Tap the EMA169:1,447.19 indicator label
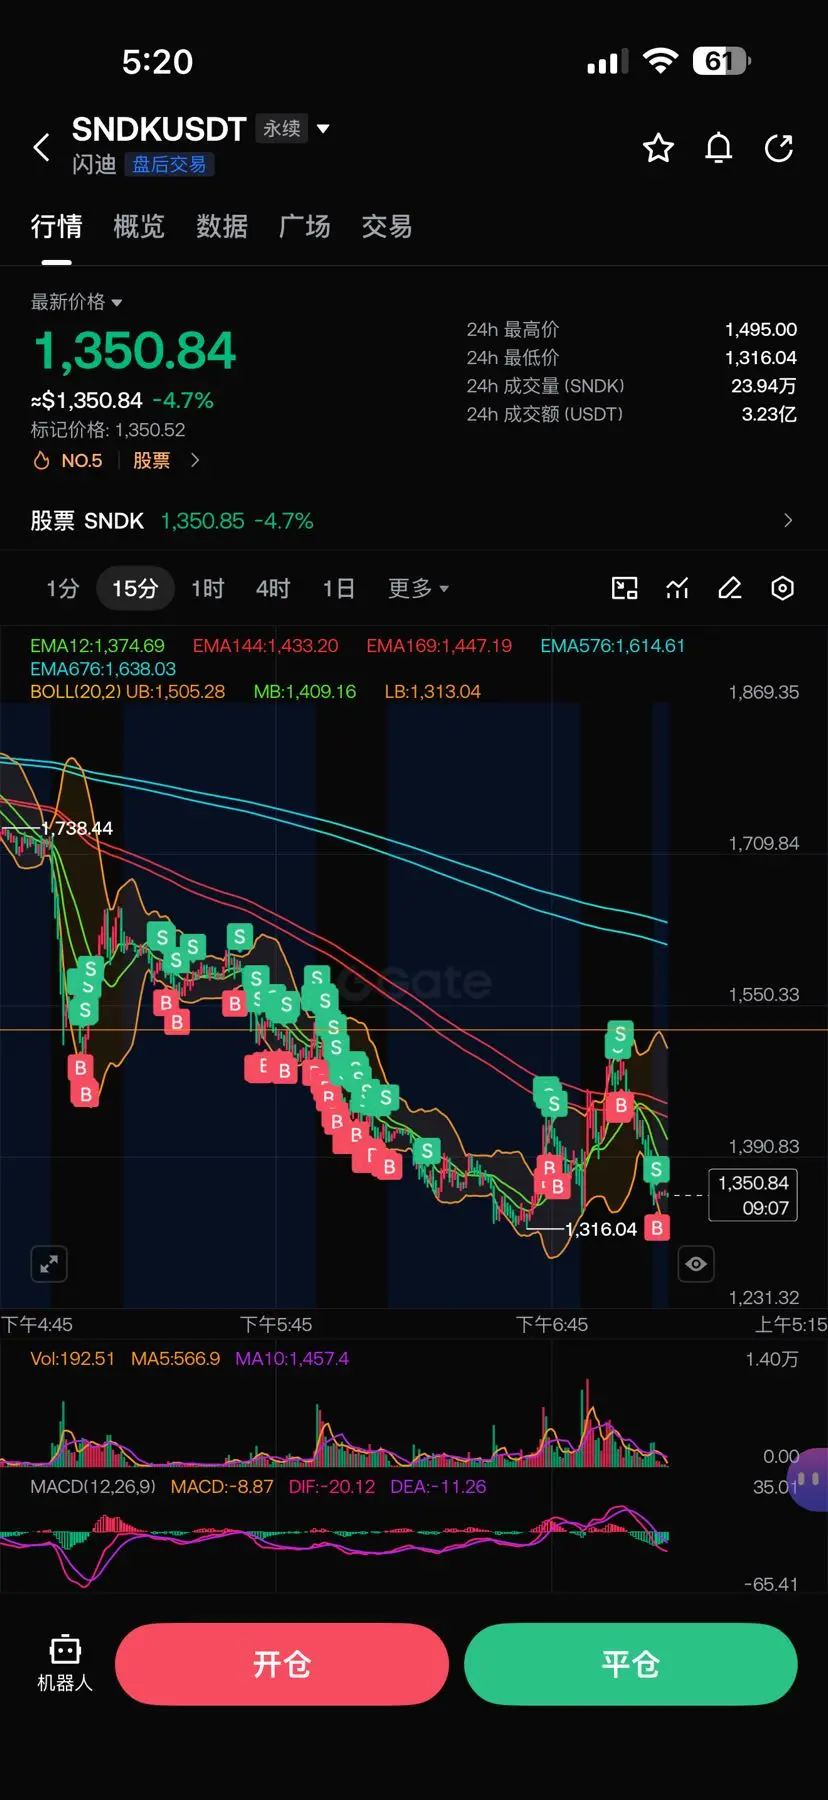Image resolution: width=828 pixels, height=1800 pixels. click(x=439, y=646)
